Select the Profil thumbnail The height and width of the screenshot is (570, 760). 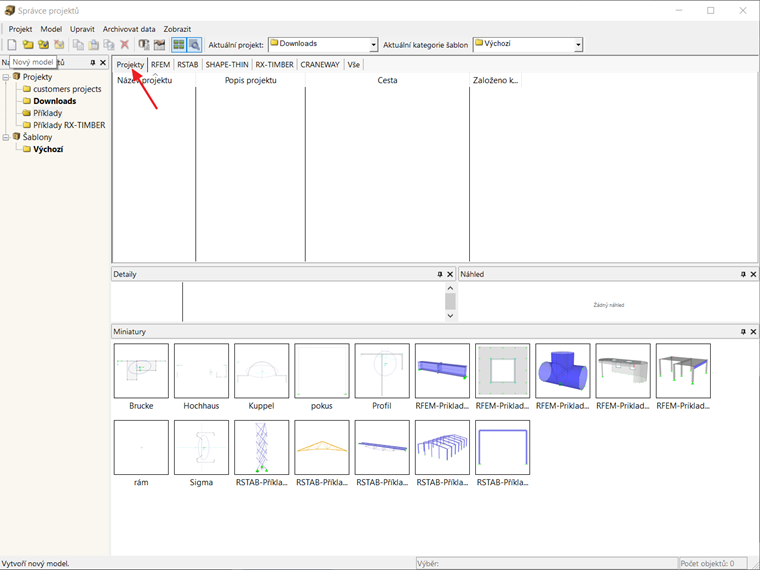[382, 371]
